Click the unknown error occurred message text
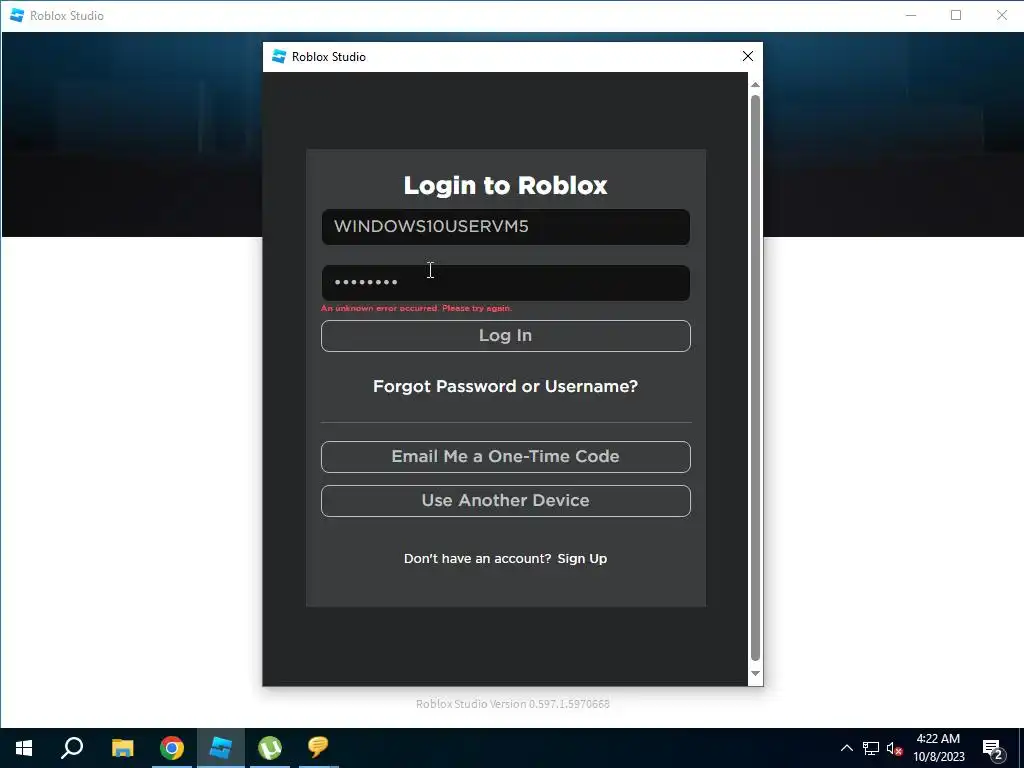This screenshot has width=1024, height=768. pyautogui.click(x=417, y=308)
